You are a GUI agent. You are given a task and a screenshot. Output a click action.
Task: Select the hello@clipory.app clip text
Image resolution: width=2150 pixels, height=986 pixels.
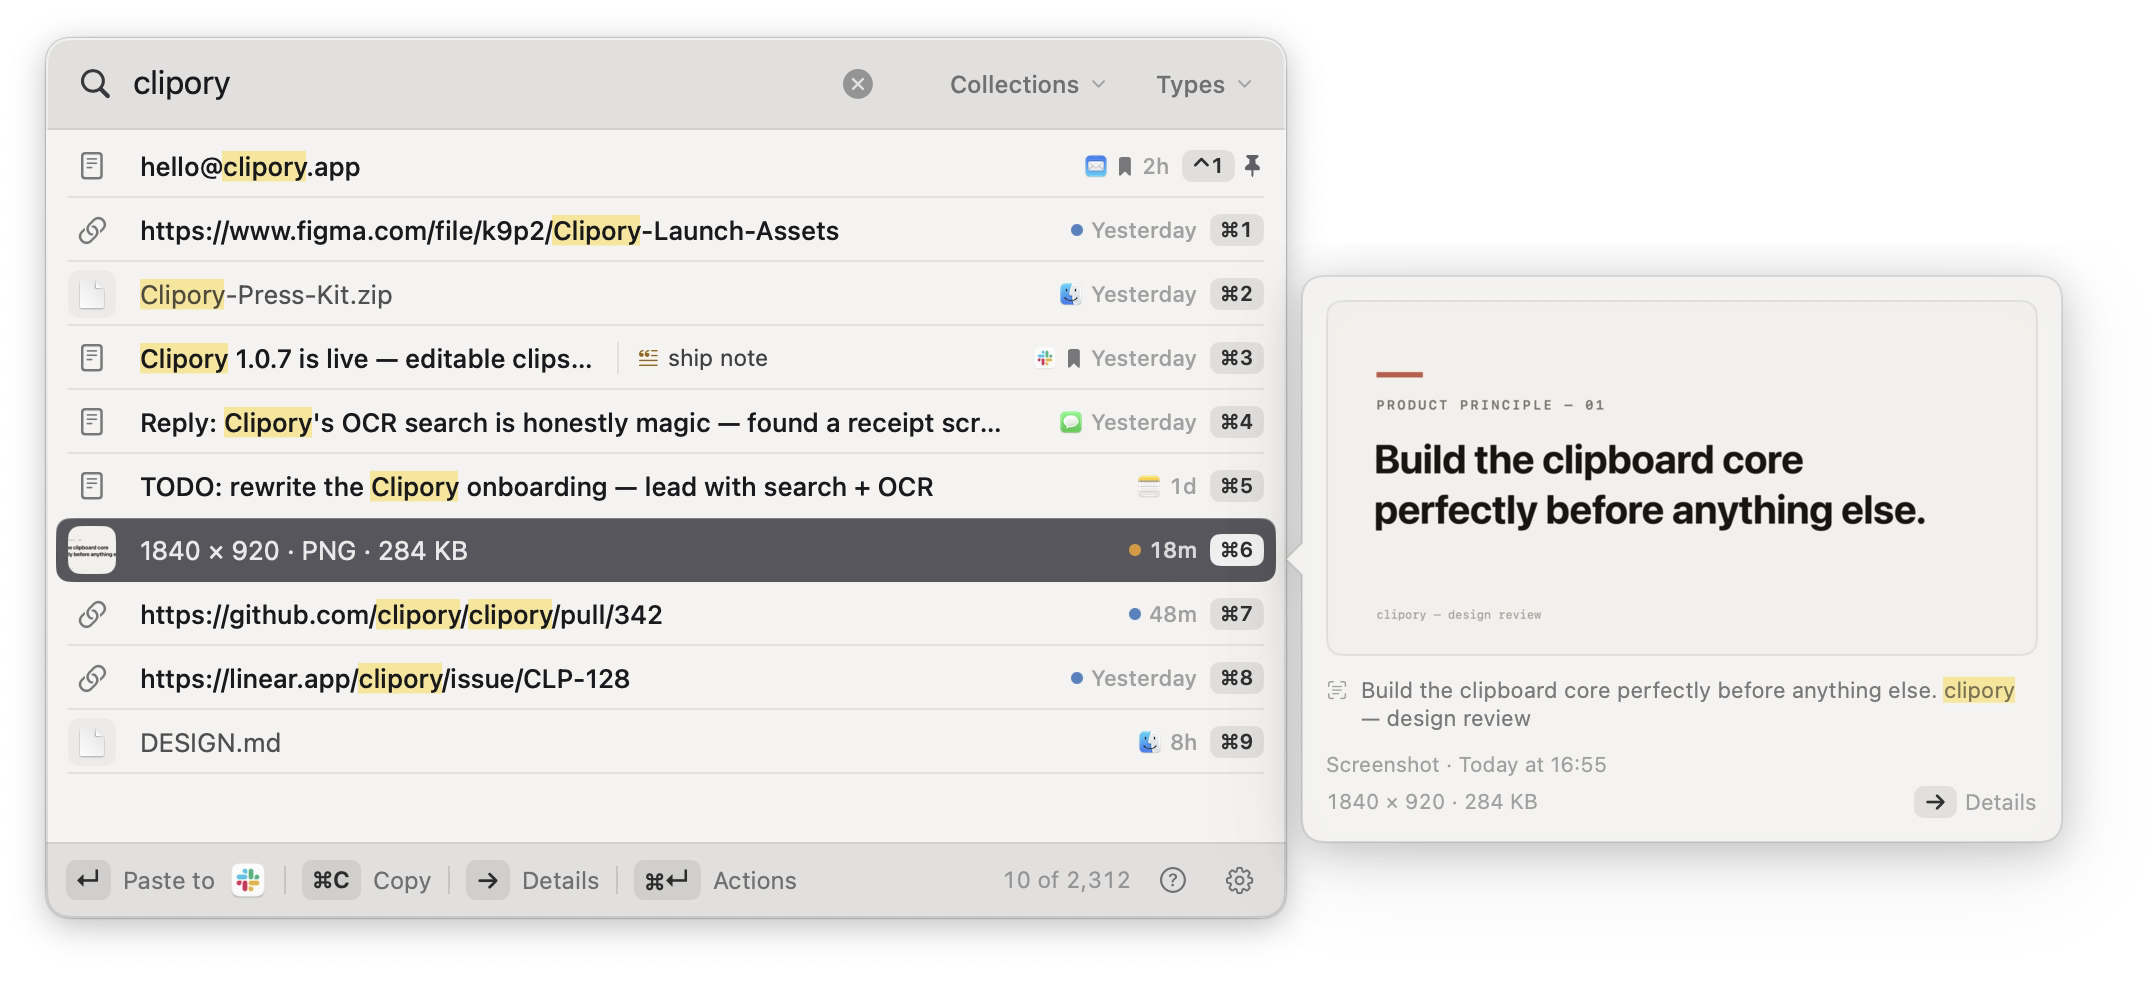click(250, 167)
